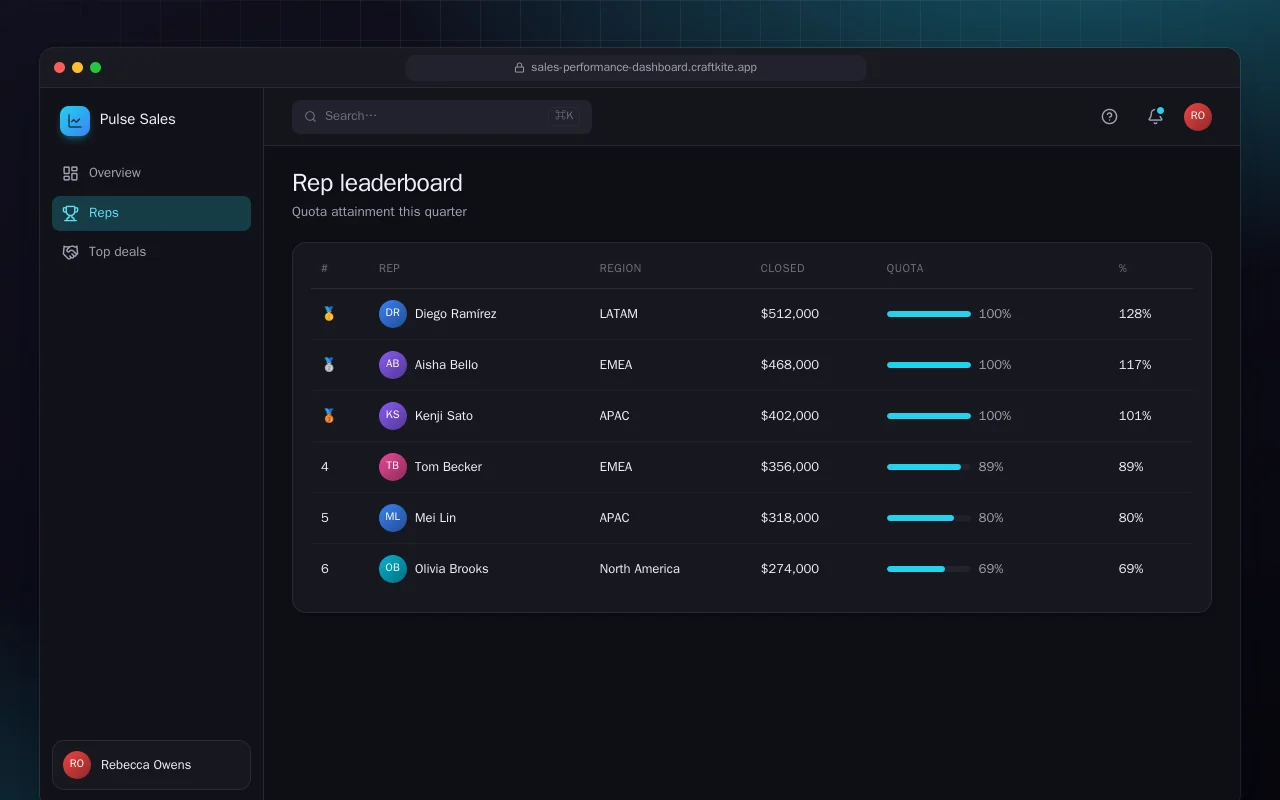This screenshot has width=1280, height=800.
Task: Select the Reps sidebar item
Action: (151, 213)
